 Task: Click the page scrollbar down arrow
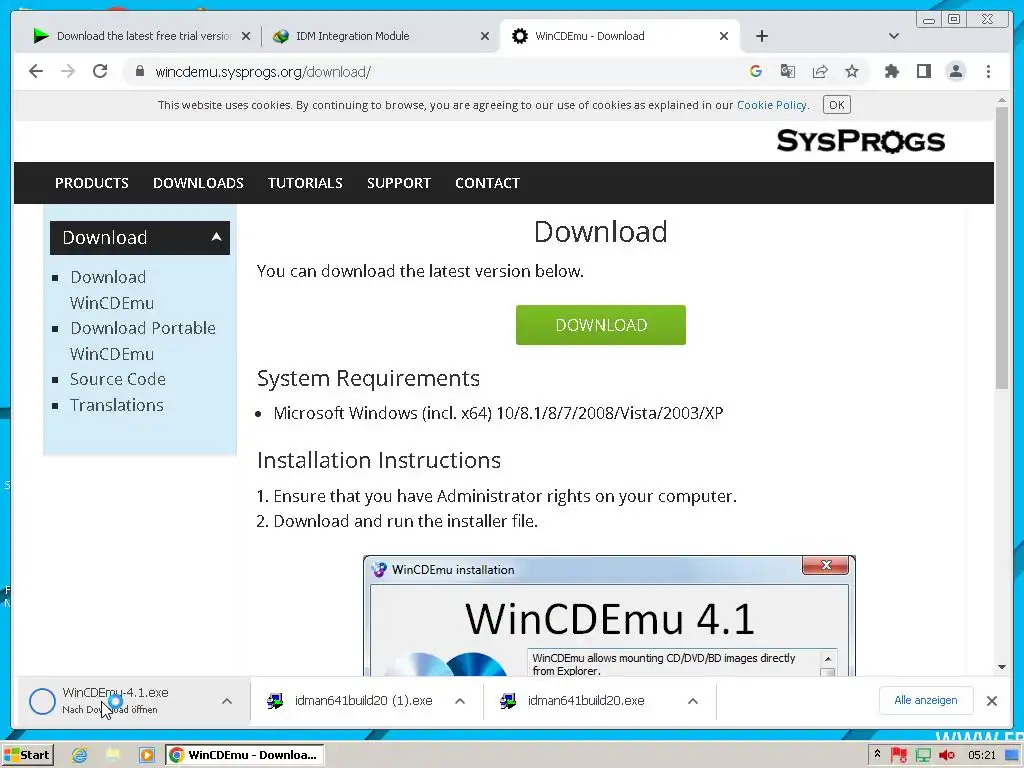click(x=1002, y=667)
